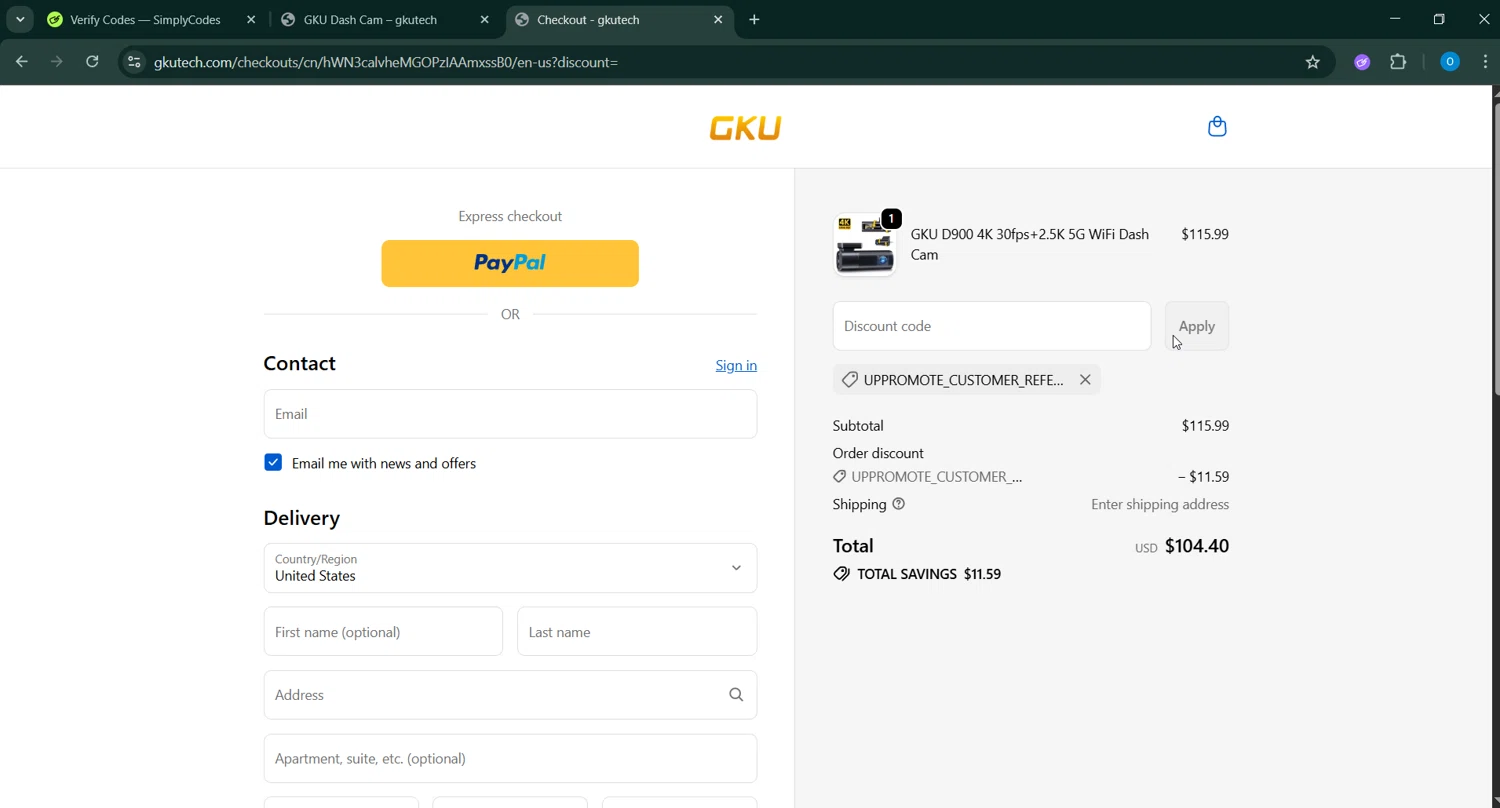The image size is (1500, 808).
Task: Pay with the PayPal express button
Action: (x=510, y=263)
